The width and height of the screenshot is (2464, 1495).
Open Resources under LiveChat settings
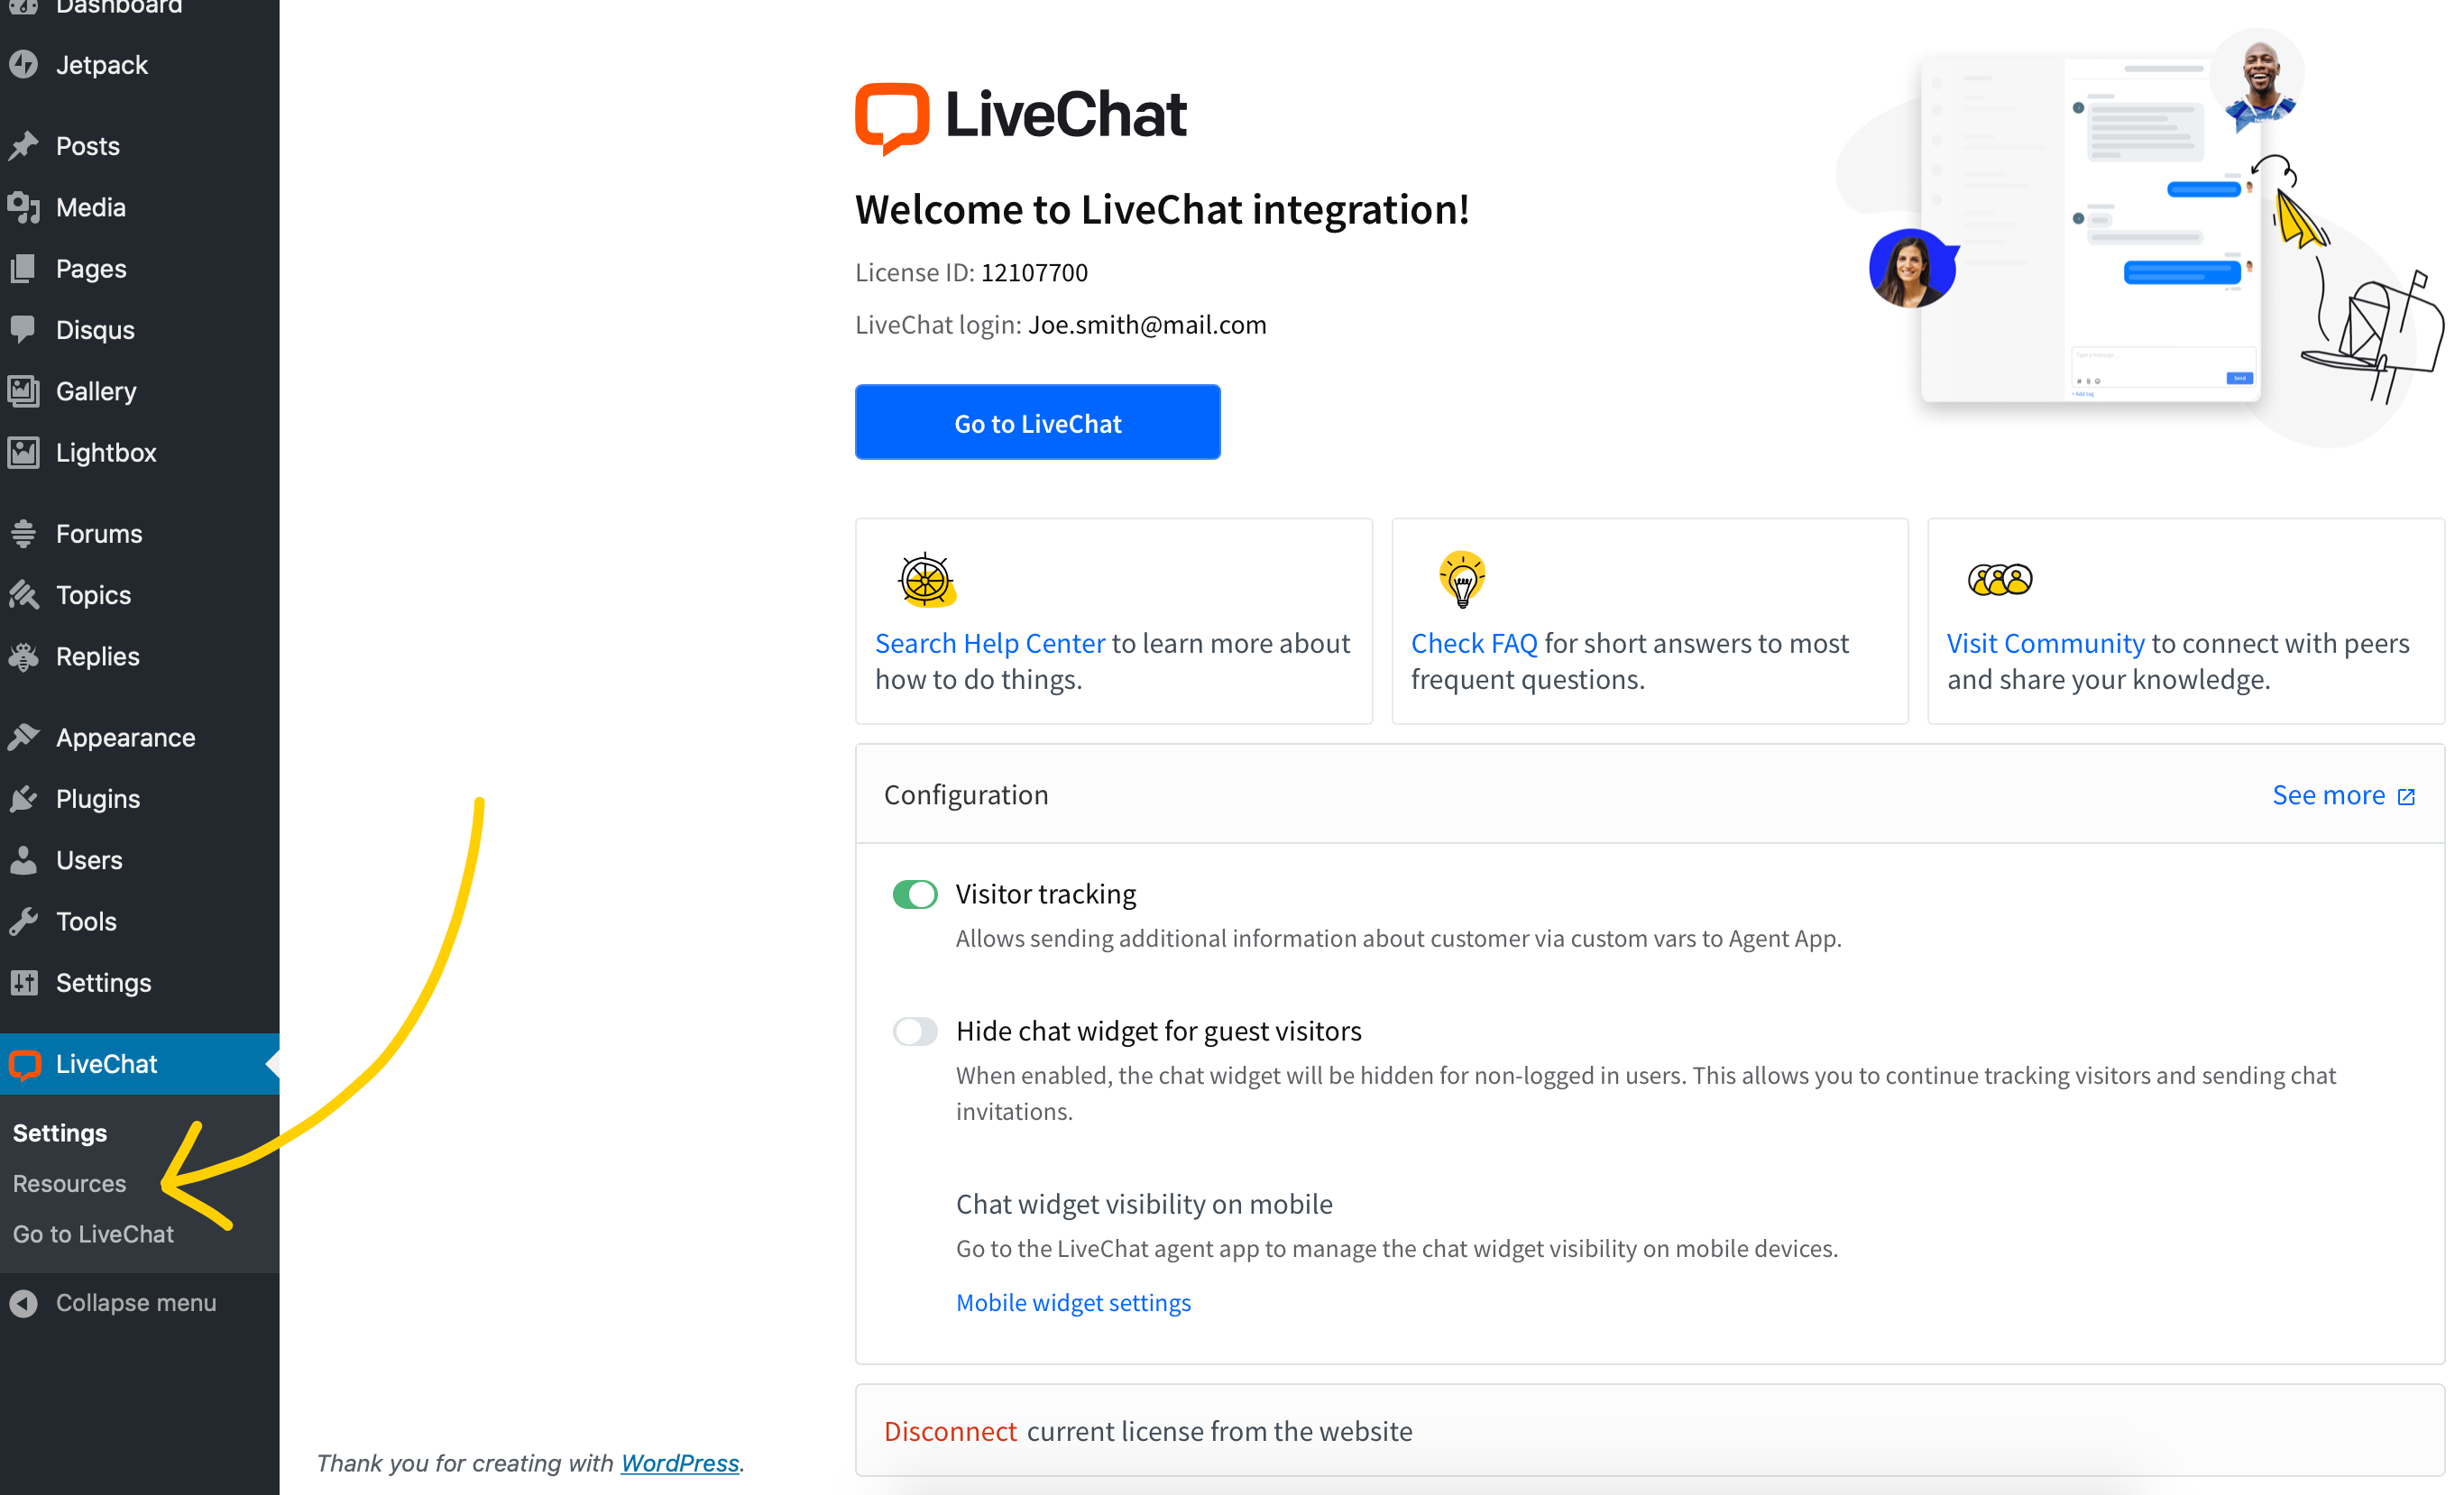[70, 1182]
